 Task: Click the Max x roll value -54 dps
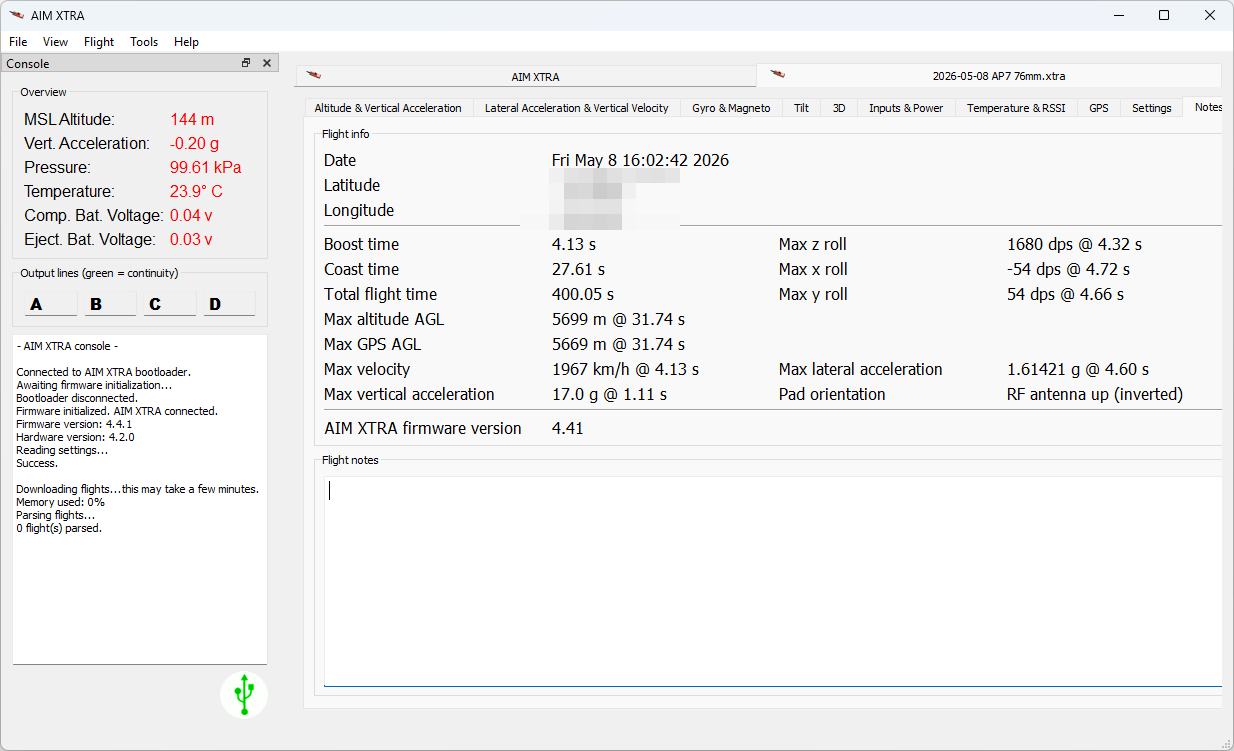pos(1068,269)
